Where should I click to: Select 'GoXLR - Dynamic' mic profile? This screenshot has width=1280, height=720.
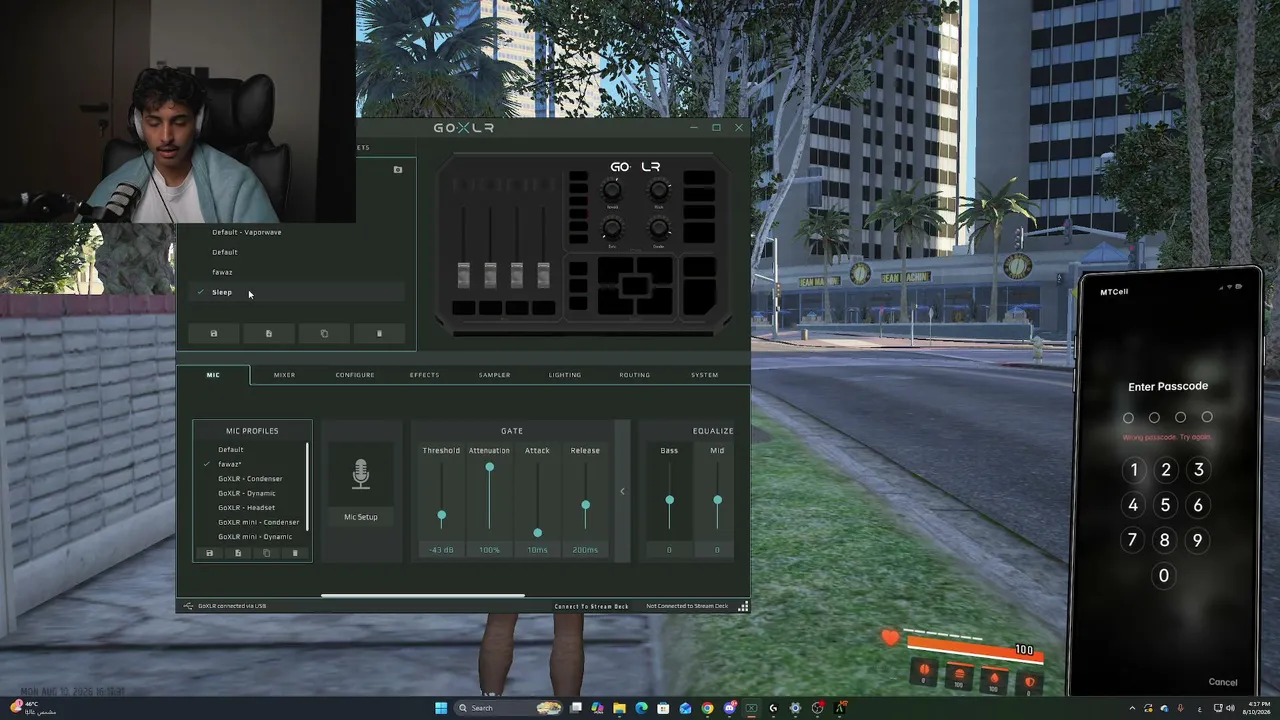coord(247,493)
